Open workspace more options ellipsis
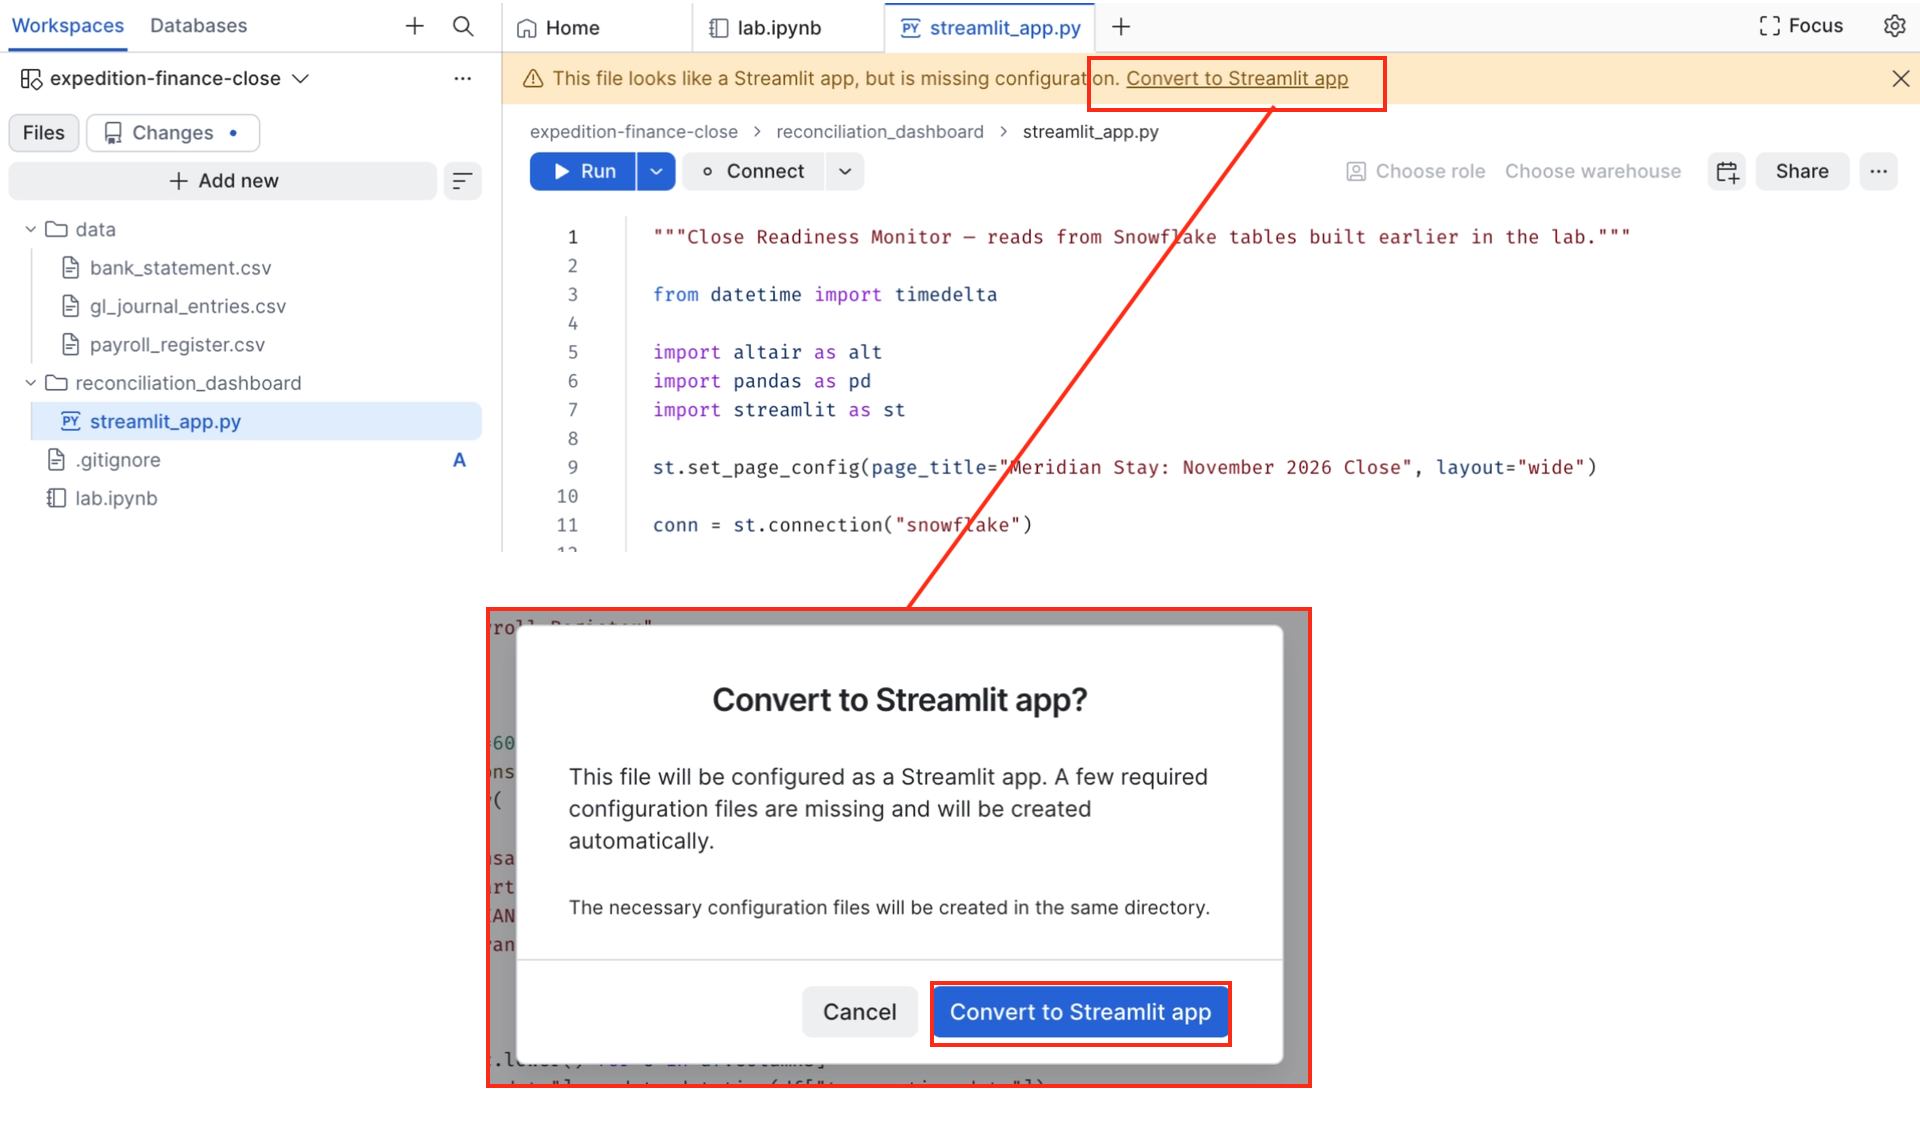 pyautogui.click(x=462, y=78)
